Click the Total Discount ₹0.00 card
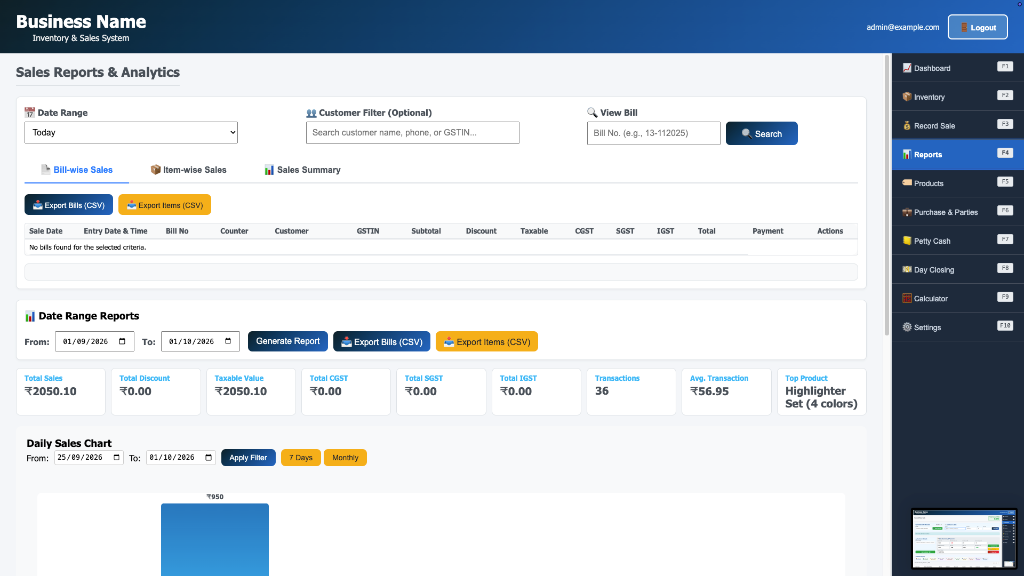The height and width of the screenshot is (576, 1024). point(156,392)
